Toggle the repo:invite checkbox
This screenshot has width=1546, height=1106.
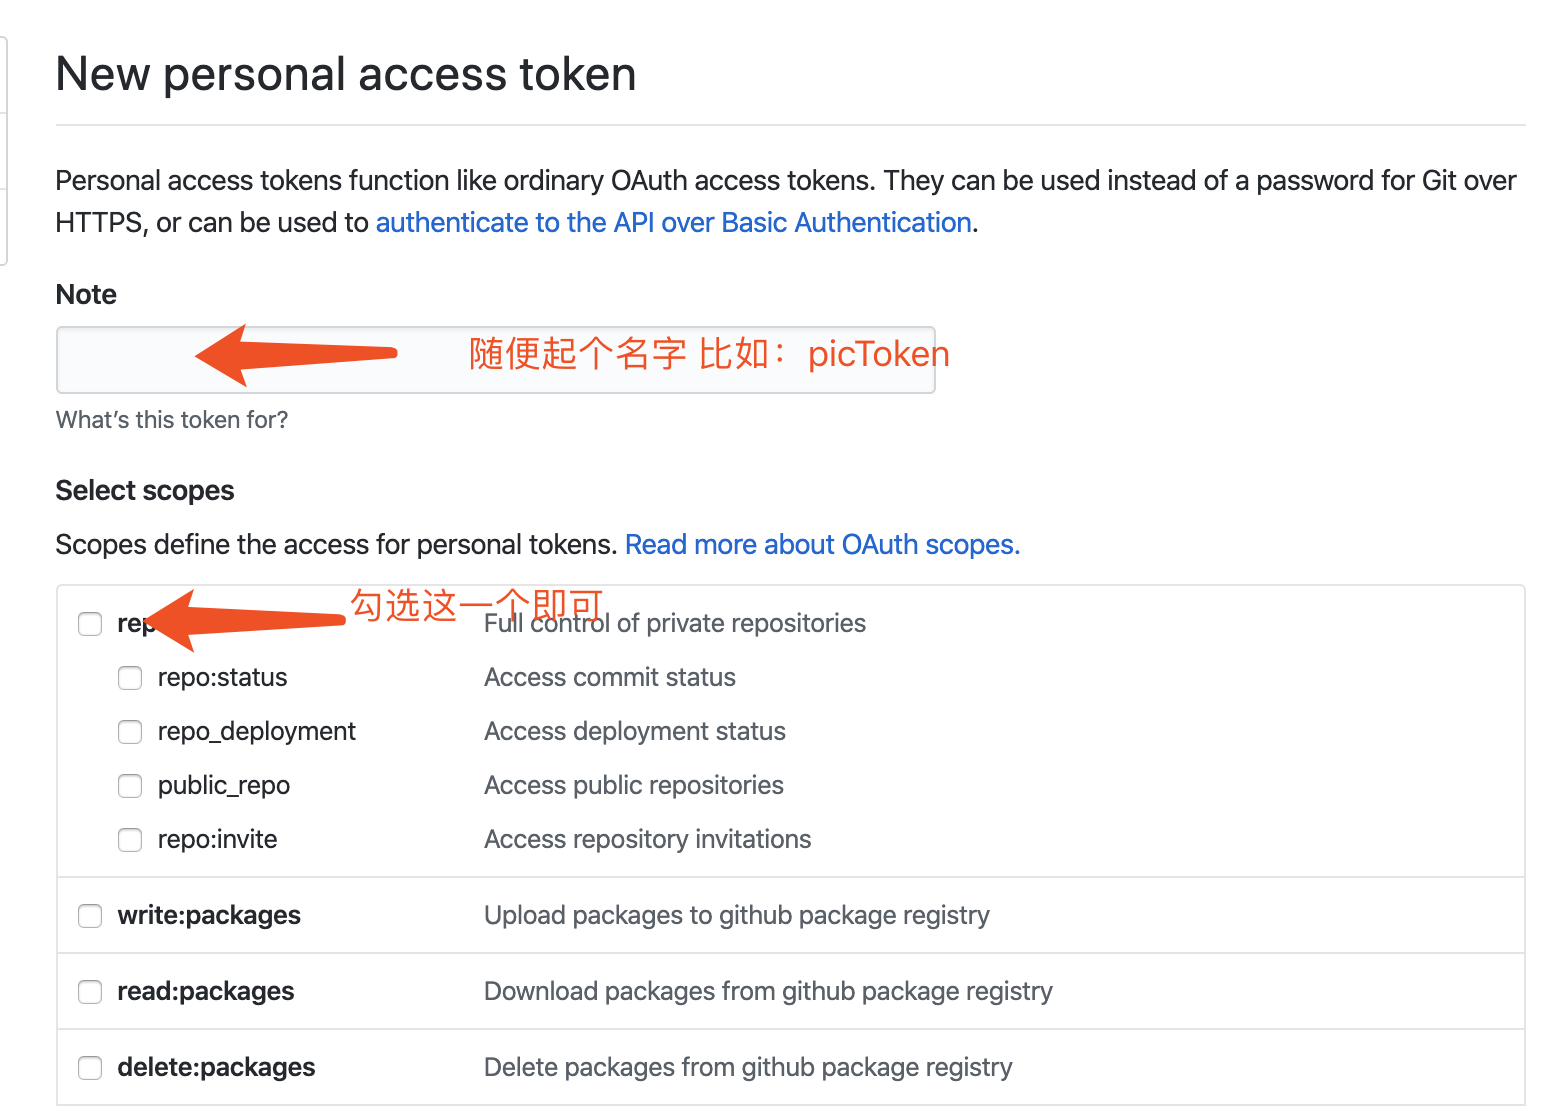pyautogui.click(x=130, y=840)
